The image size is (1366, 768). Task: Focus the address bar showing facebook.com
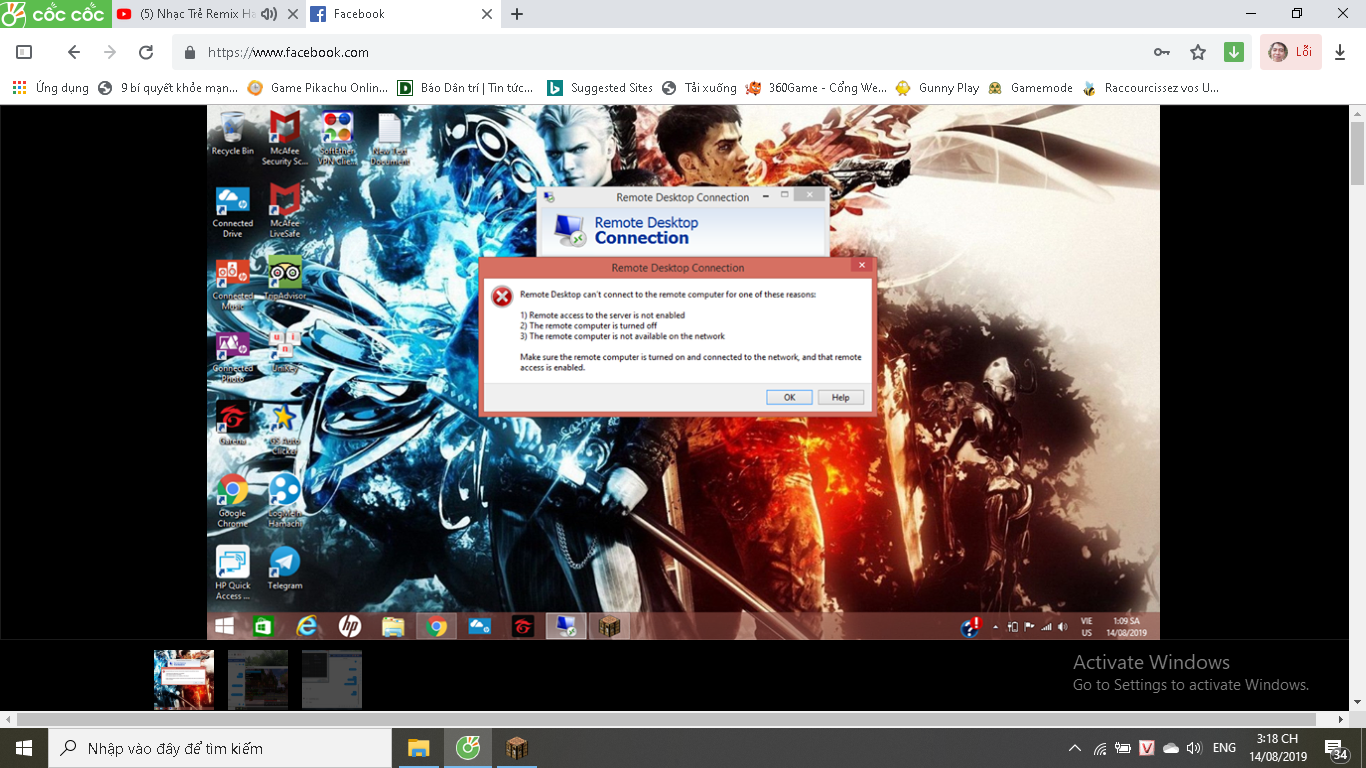(x=660, y=52)
